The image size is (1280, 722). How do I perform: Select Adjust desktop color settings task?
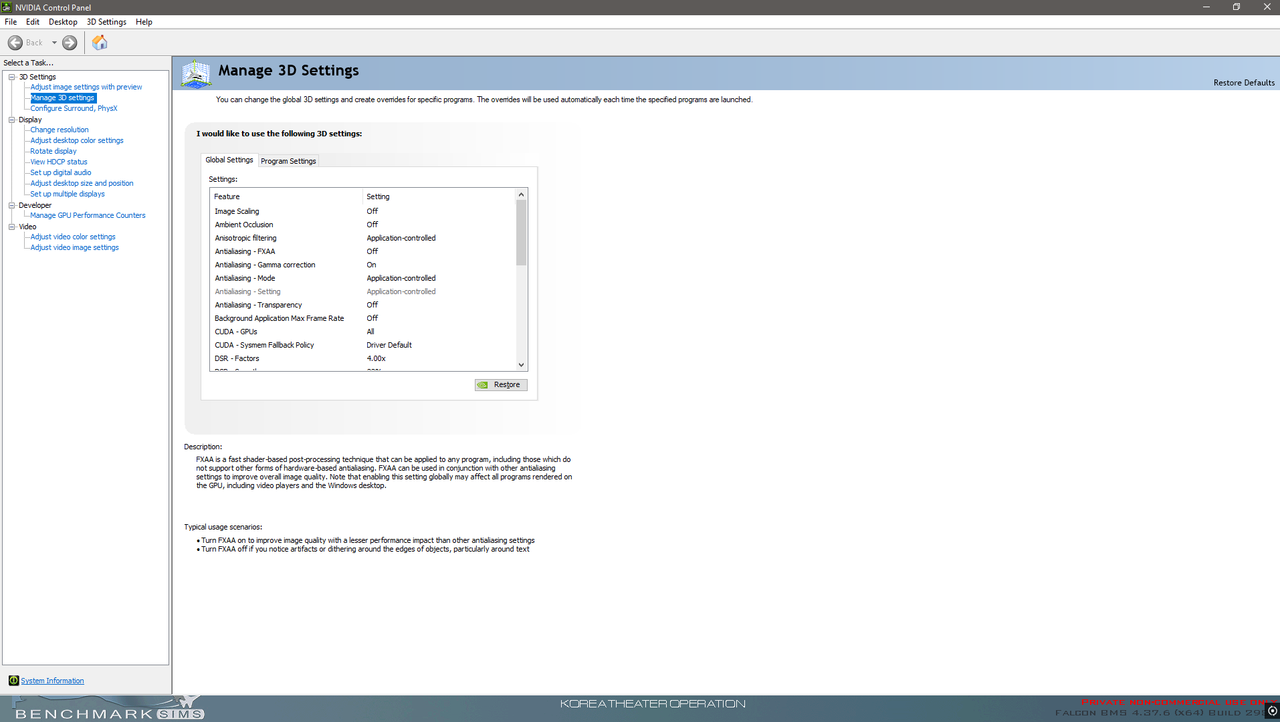[x=75, y=140]
